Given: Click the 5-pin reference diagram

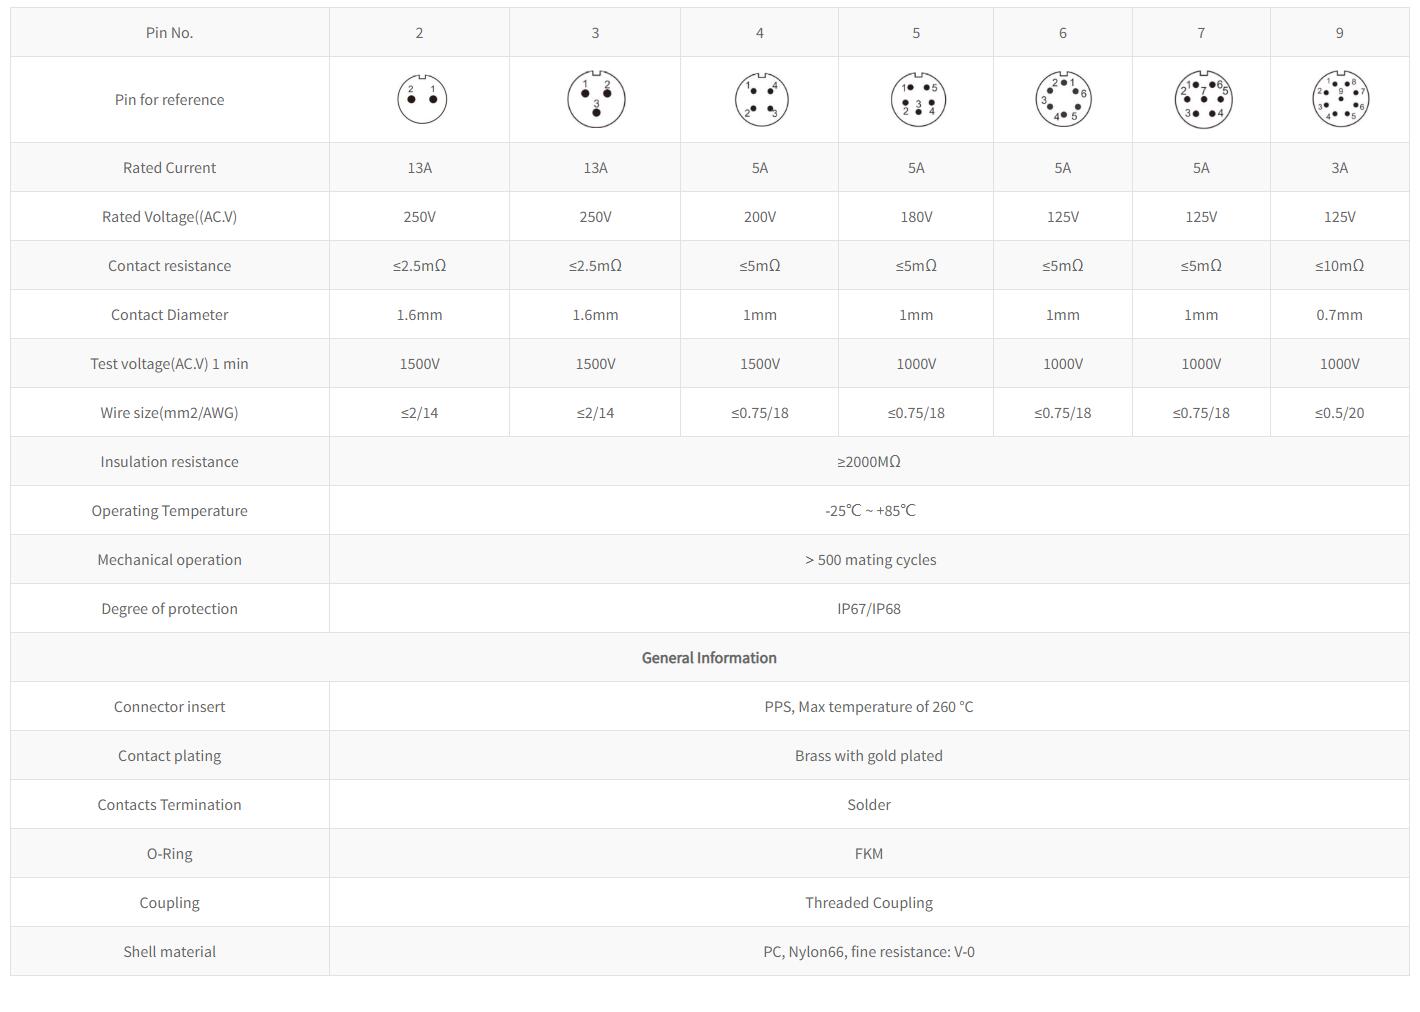Looking at the screenshot, I should [x=917, y=99].
